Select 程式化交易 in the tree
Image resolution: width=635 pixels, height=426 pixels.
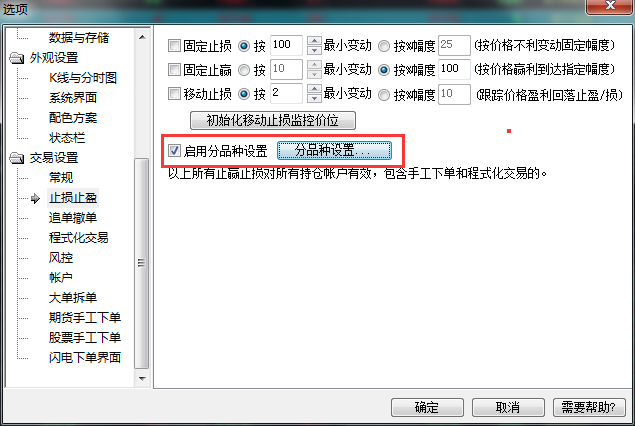(x=79, y=238)
